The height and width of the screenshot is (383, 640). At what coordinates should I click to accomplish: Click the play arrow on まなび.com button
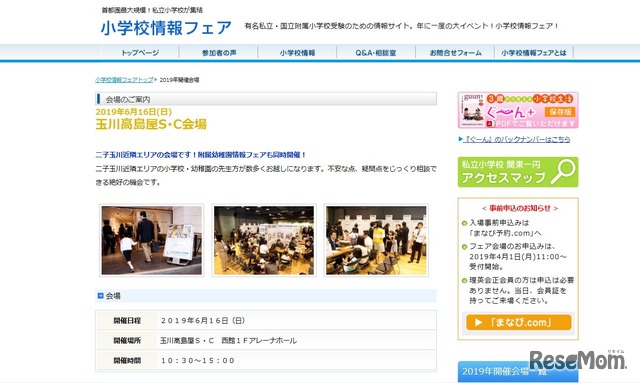tap(478, 323)
